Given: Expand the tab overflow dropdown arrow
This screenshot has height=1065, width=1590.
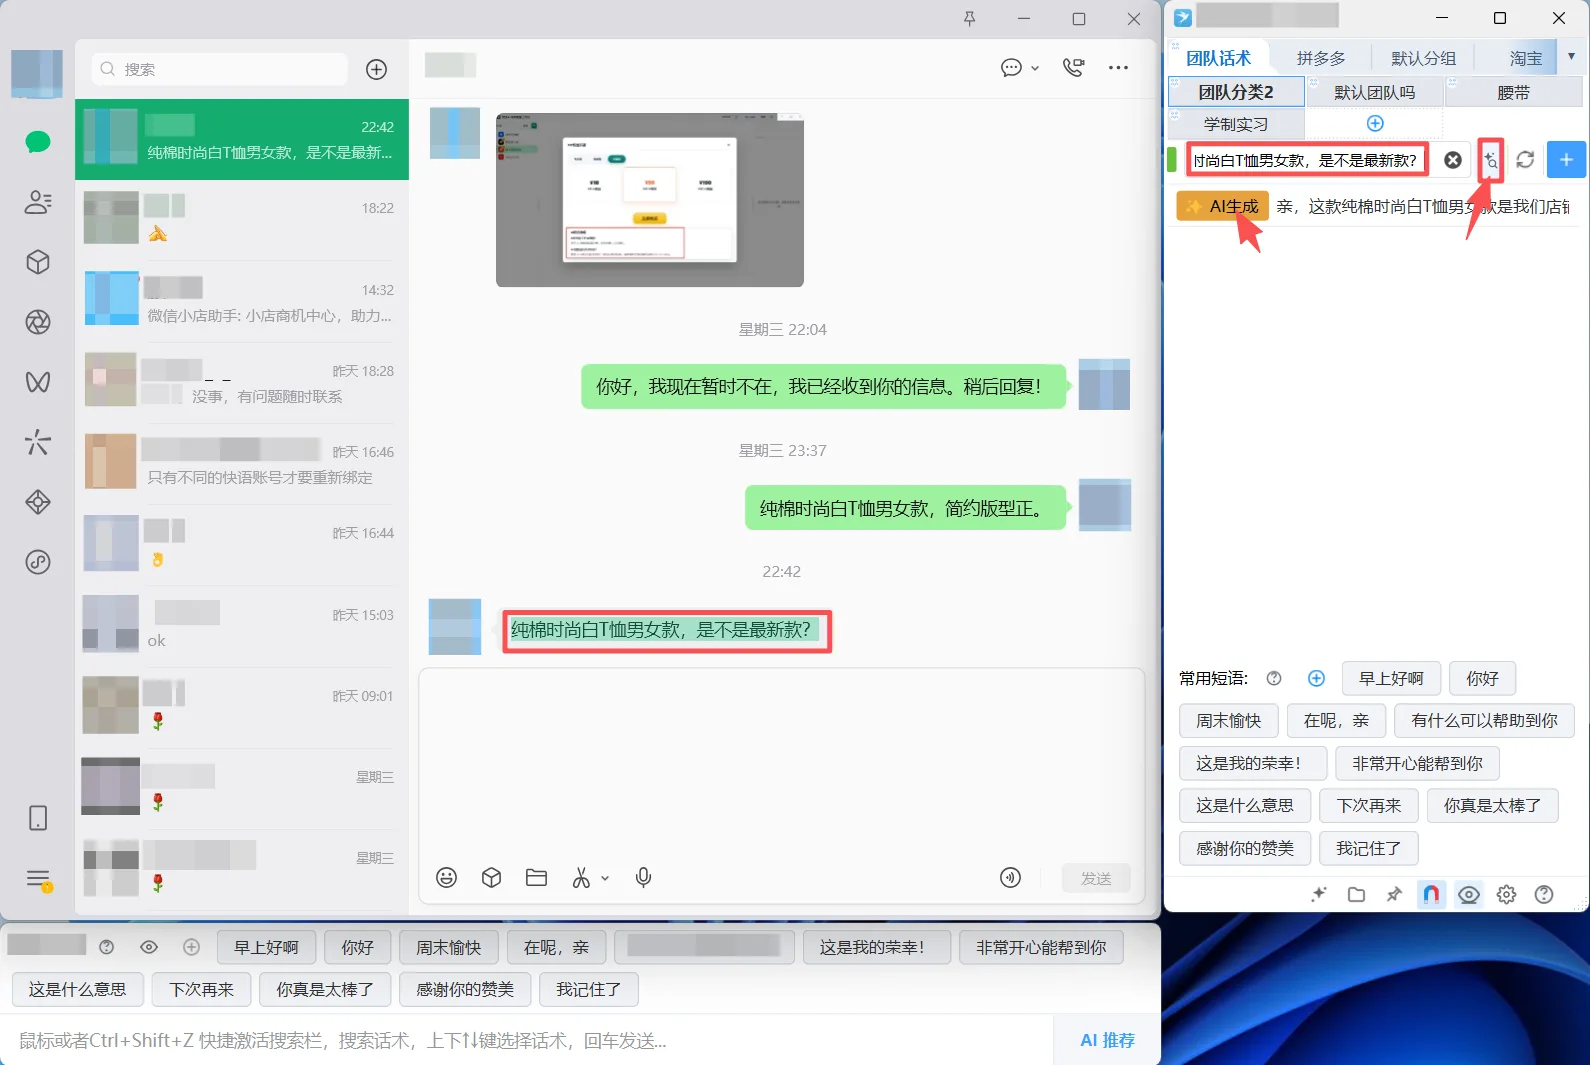Looking at the screenshot, I should pyautogui.click(x=1572, y=57).
